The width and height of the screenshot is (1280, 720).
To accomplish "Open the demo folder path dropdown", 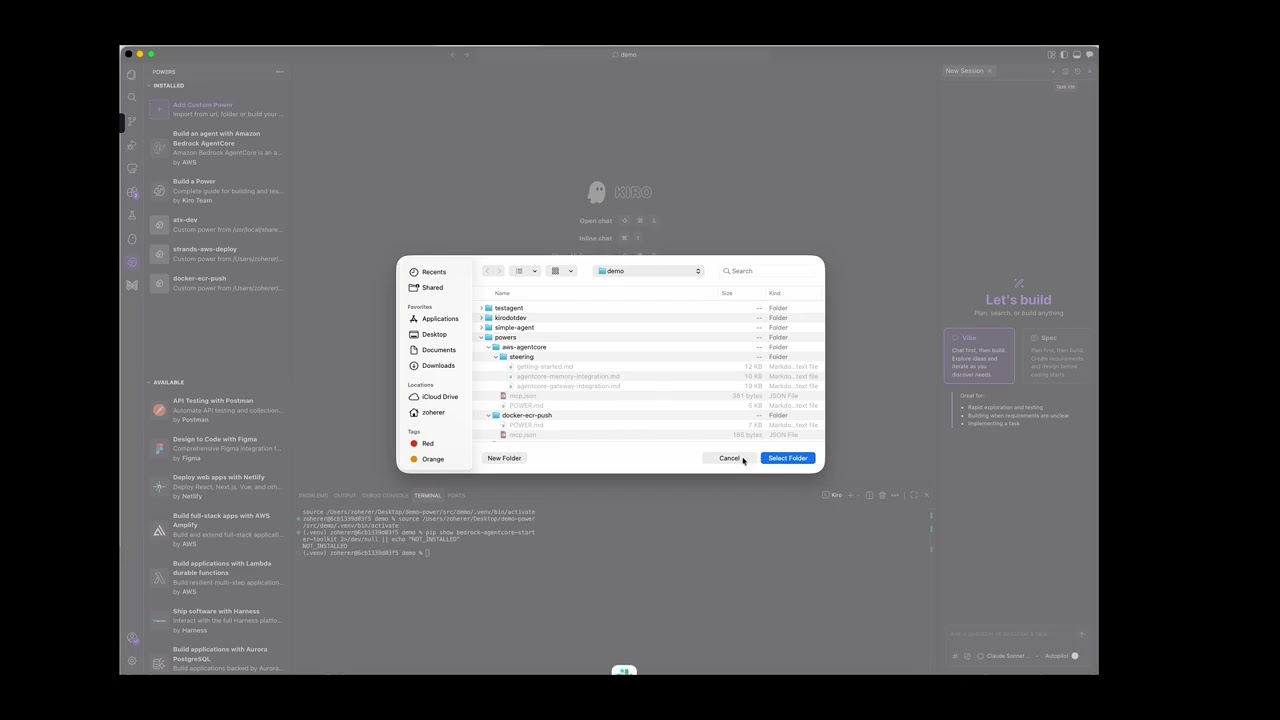I will point(649,271).
